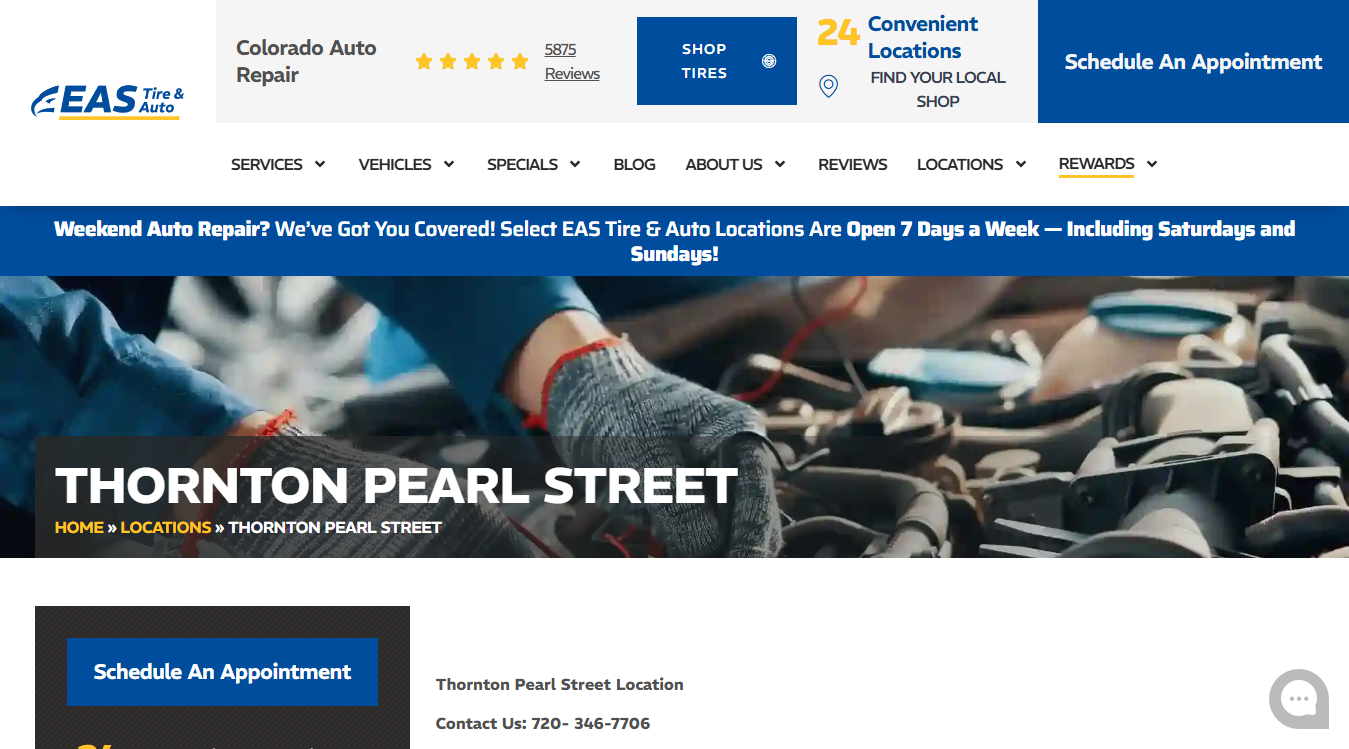Open the Specials menu
Screen dimensions: 1349x749
[x=522, y=164]
